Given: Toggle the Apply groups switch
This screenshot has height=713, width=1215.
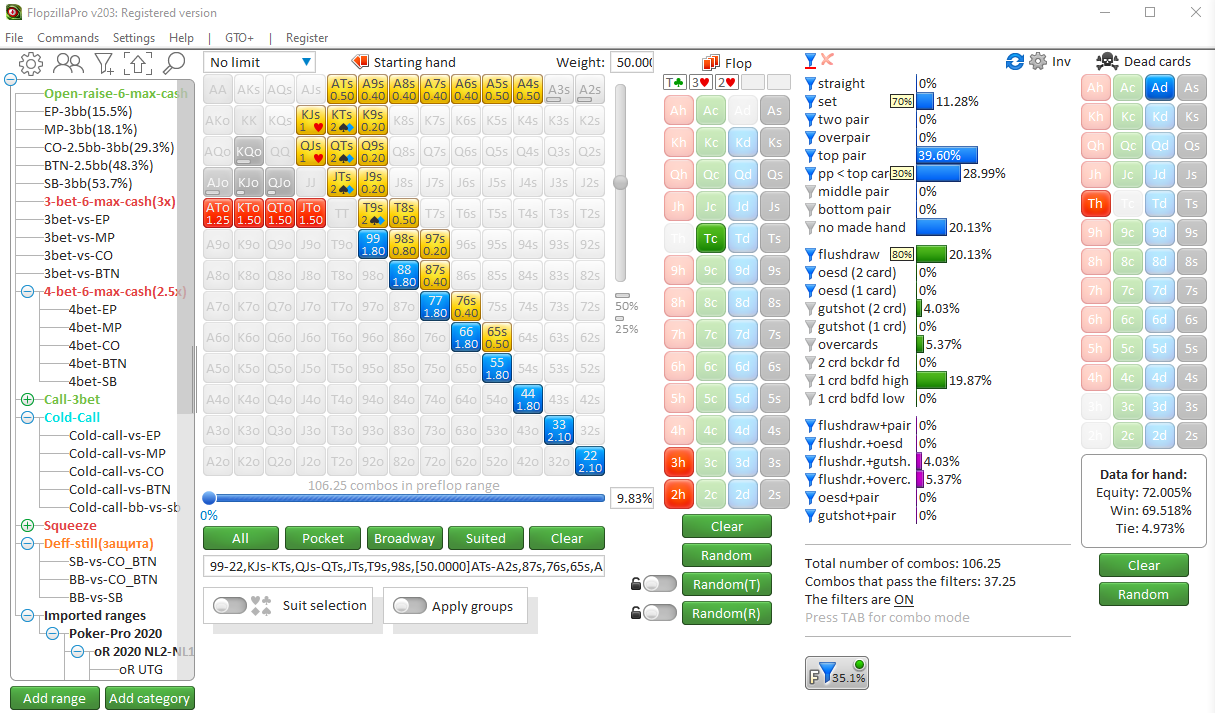Looking at the screenshot, I should tap(410, 605).
